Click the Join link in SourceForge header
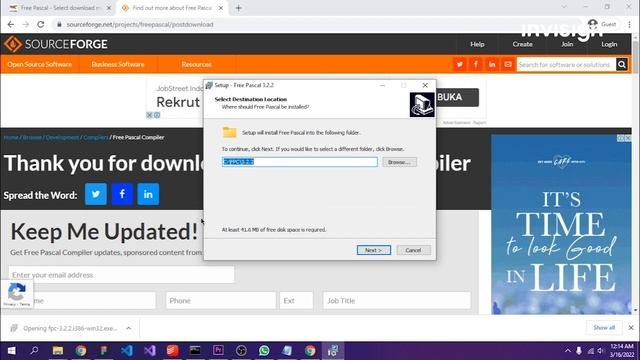Viewport: 640px width, 360px height. click(x=567, y=44)
